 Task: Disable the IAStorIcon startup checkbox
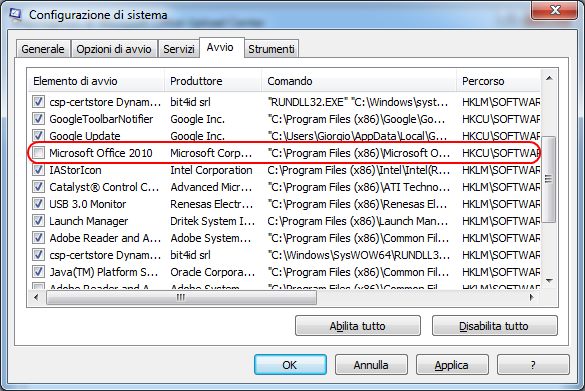pyautogui.click(x=38, y=170)
